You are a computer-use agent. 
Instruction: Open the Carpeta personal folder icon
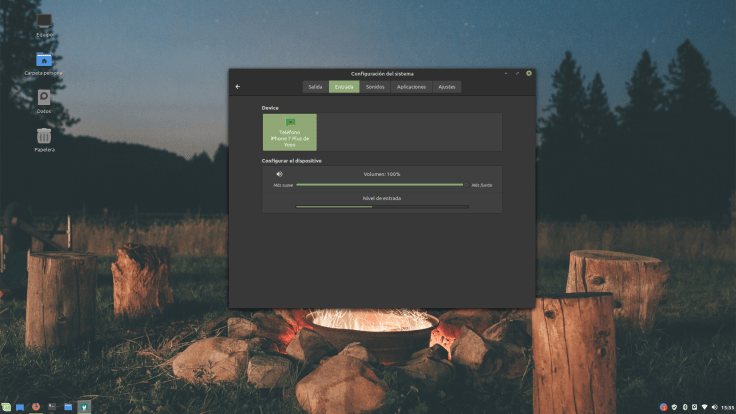(x=44, y=62)
